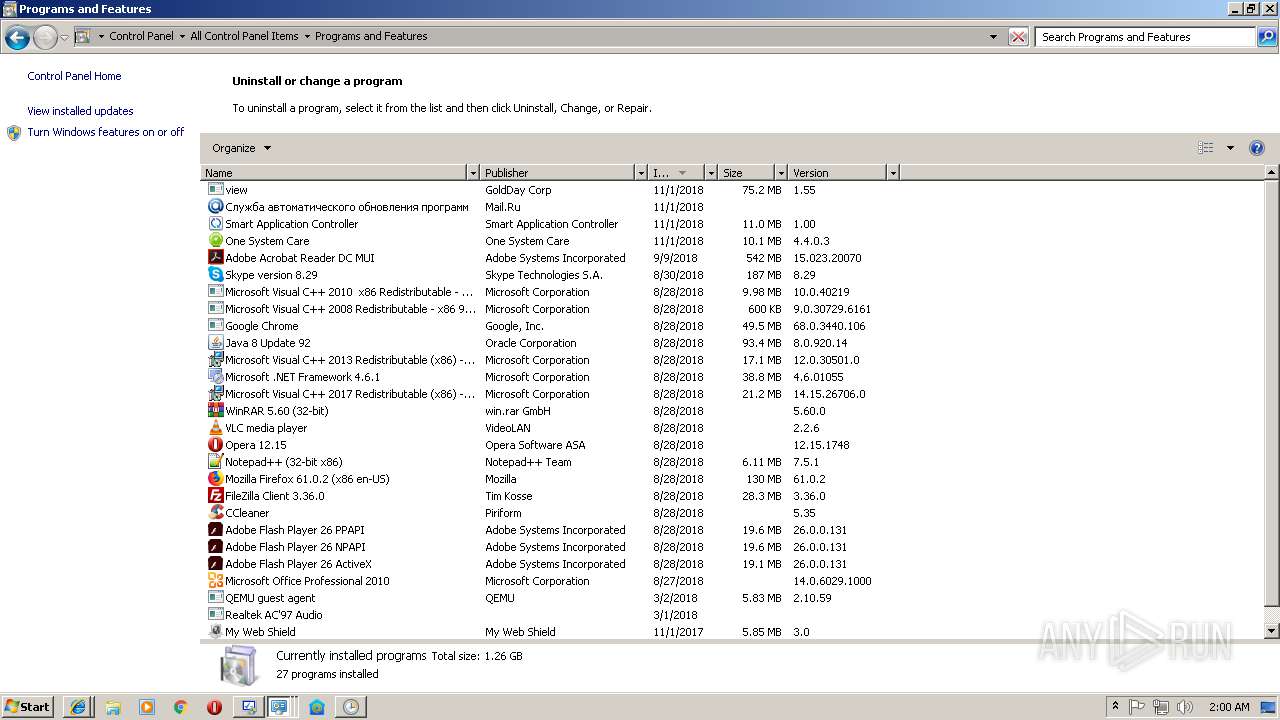Click the Back navigation arrow

tap(17, 38)
